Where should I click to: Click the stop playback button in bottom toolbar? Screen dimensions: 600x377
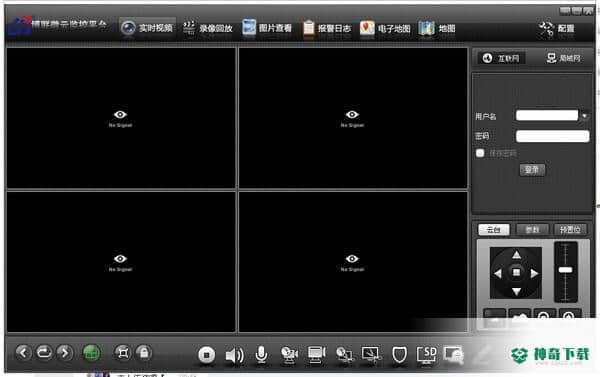(207, 355)
